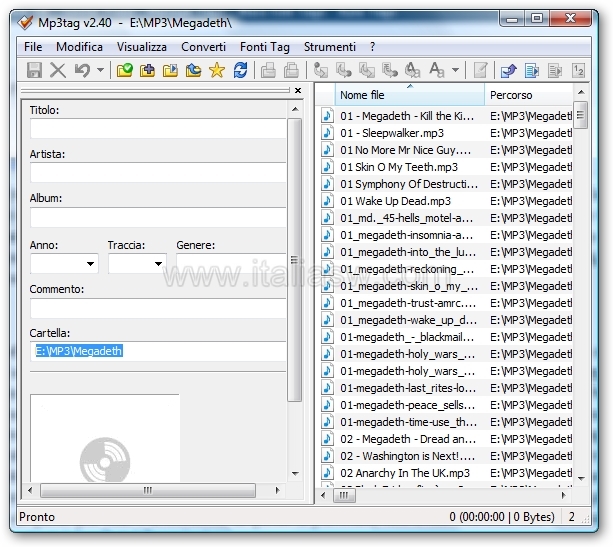Select file '01 Skin O My Teeth.mp3'
613x547 pixels.
click(399, 167)
